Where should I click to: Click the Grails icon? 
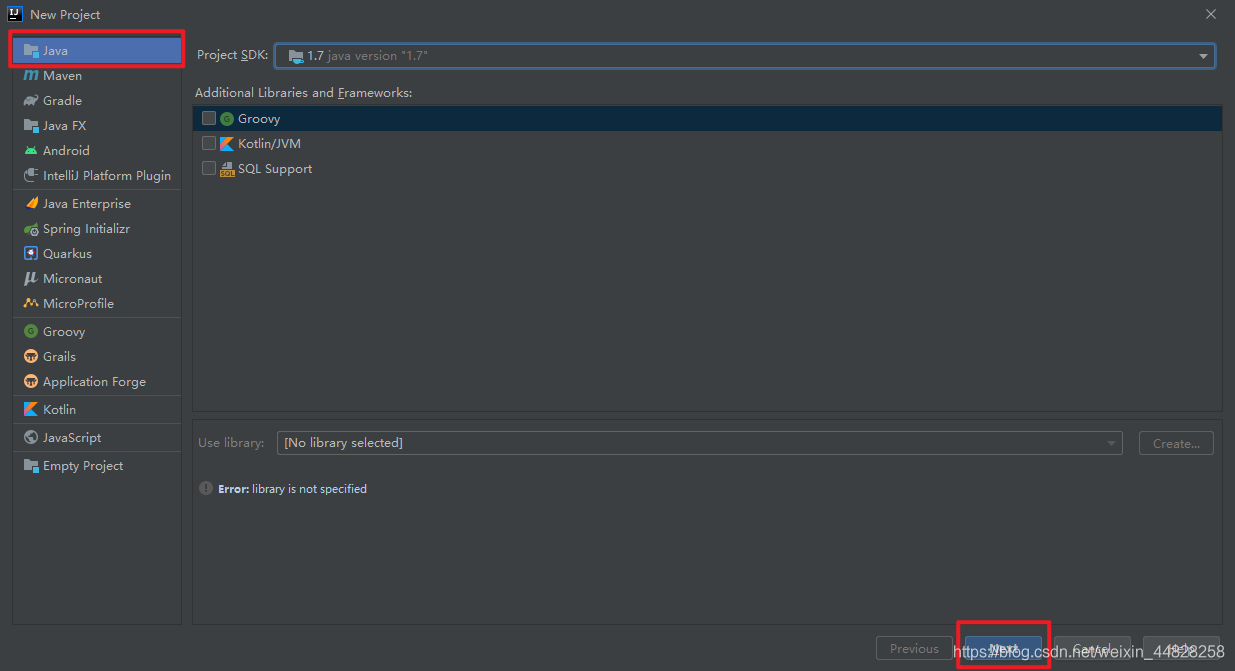[31, 357]
